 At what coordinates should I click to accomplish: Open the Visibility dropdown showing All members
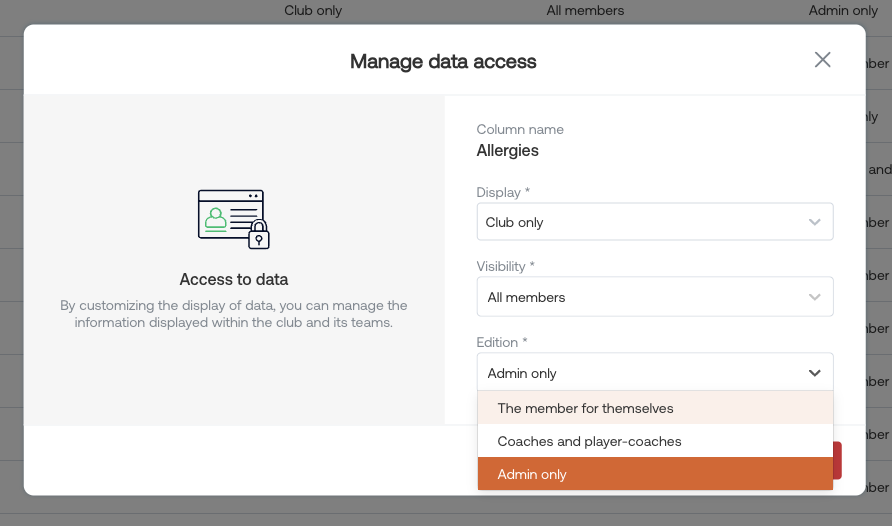655,297
